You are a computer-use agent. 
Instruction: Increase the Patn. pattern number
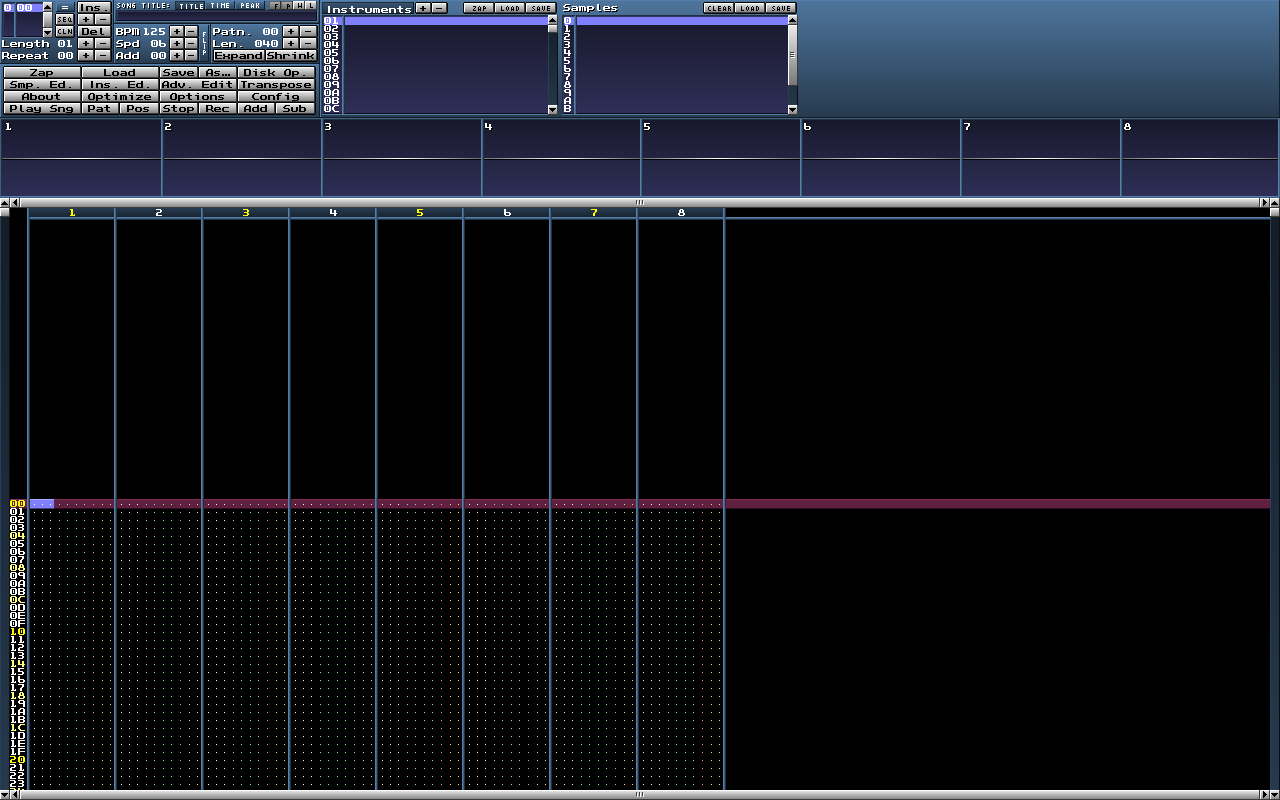click(290, 31)
